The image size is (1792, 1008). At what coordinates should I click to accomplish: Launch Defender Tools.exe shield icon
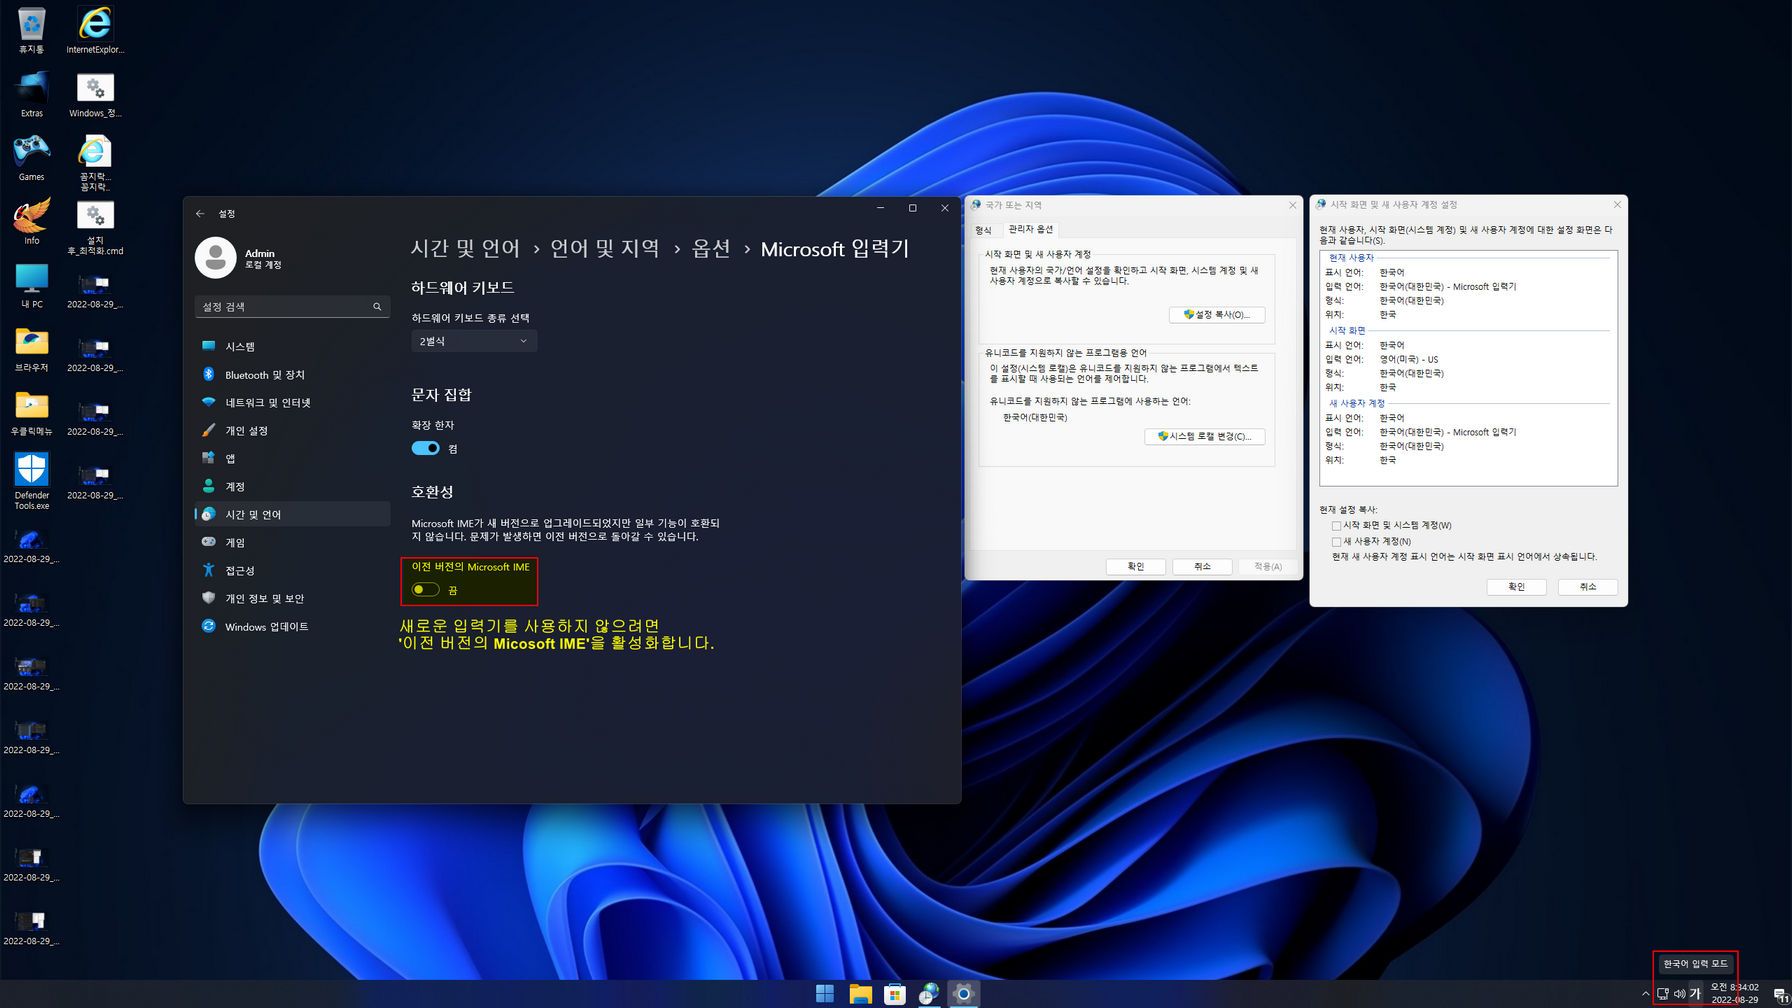click(x=31, y=481)
